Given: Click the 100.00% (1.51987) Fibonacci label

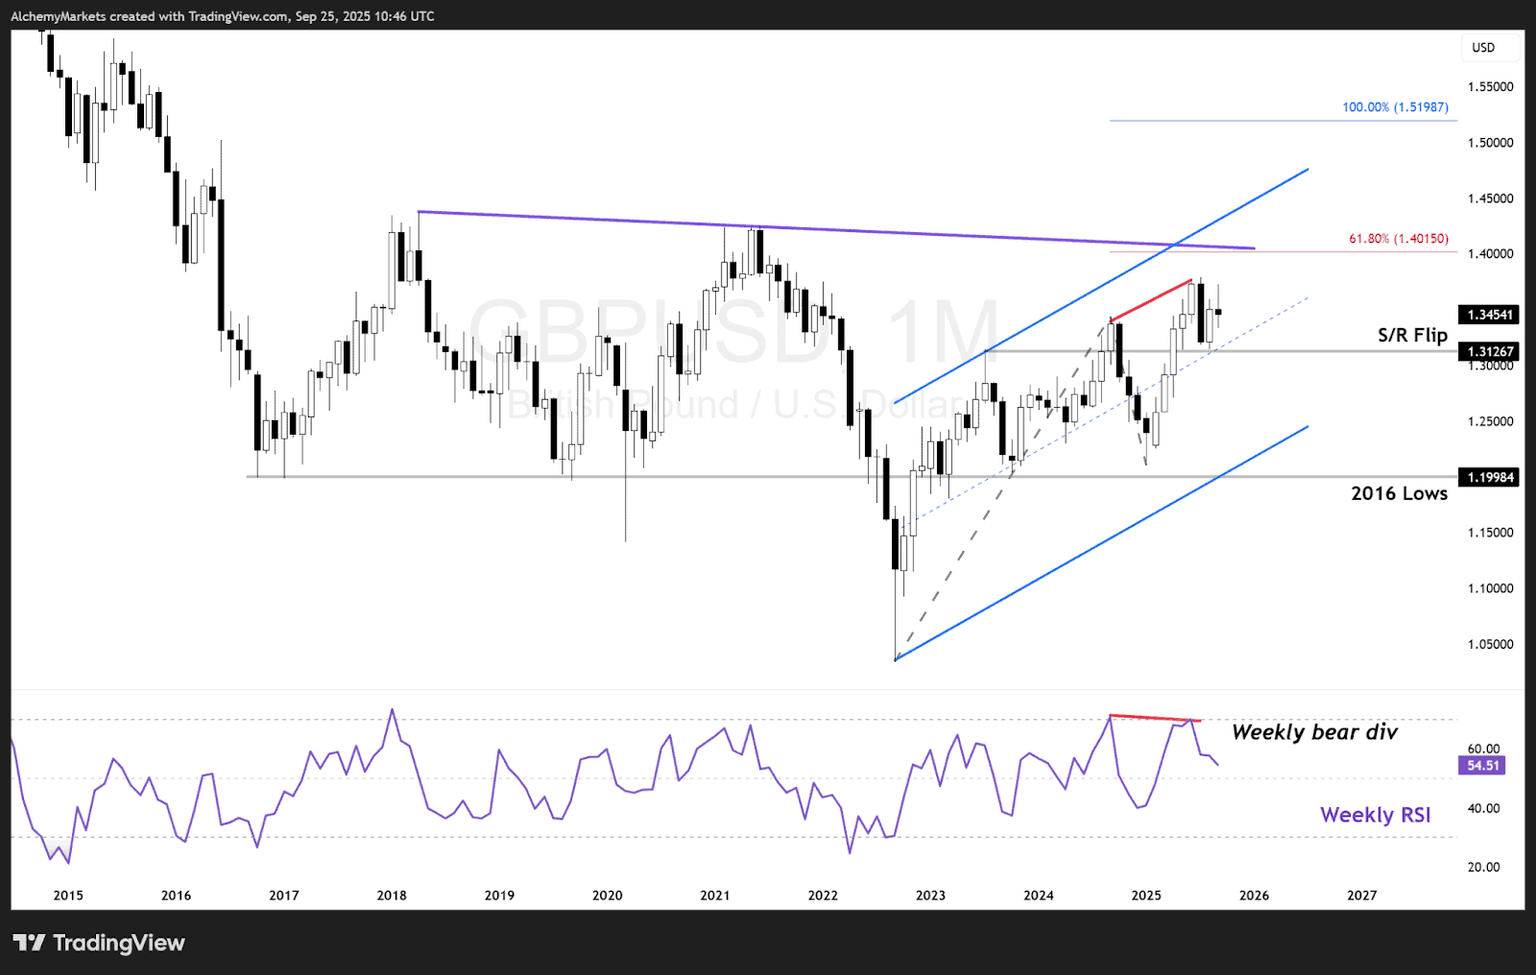Looking at the screenshot, I should pyautogui.click(x=1395, y=107).
